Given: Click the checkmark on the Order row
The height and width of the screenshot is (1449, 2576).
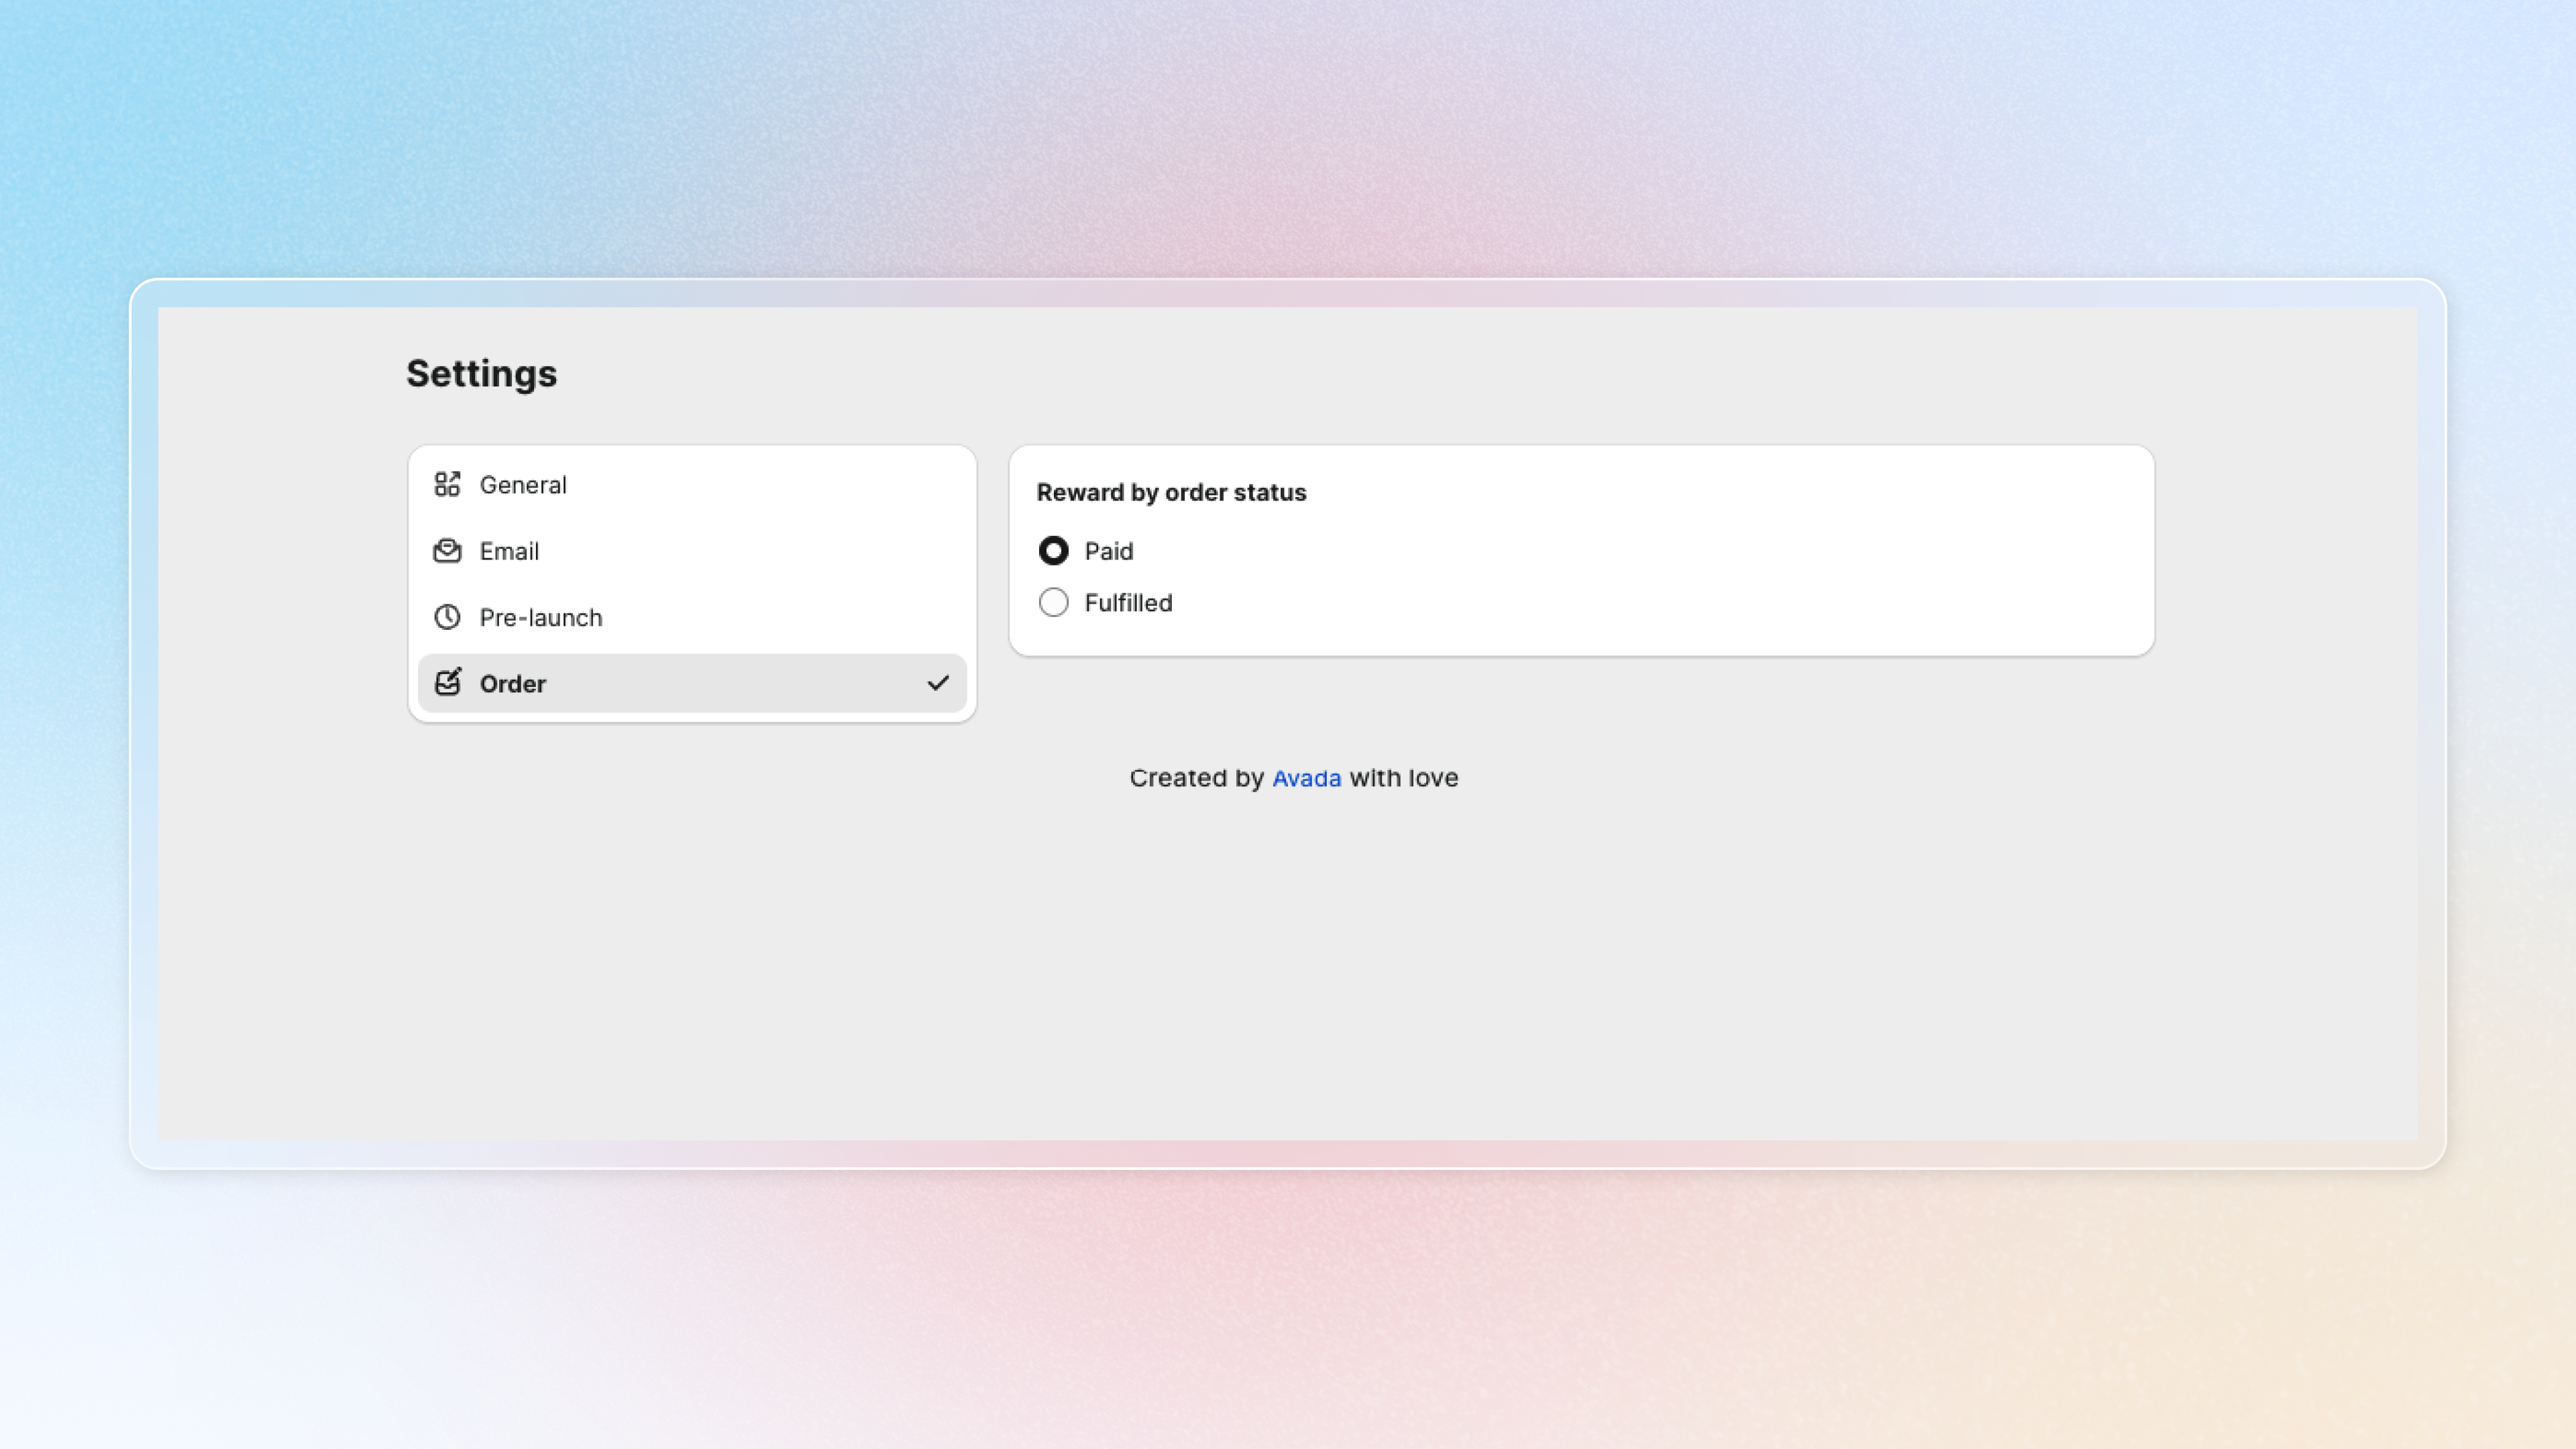Looking at the screenshot, I should coord(937,683).
